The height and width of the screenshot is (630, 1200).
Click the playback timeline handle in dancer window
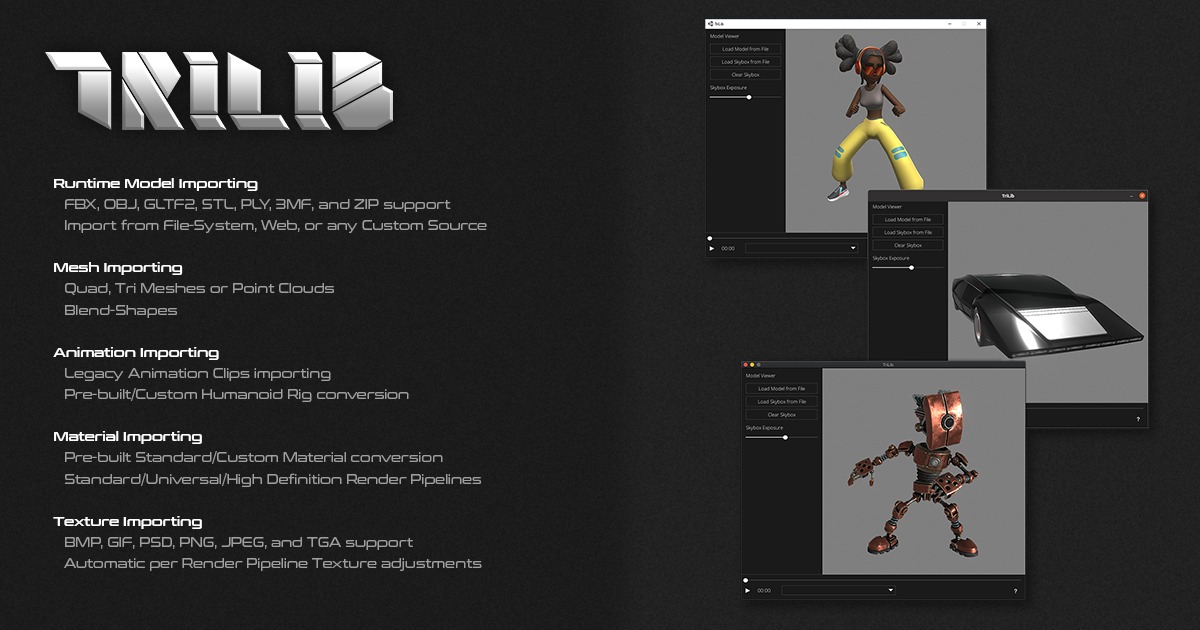pyautogui.click(x=710, y=238)
